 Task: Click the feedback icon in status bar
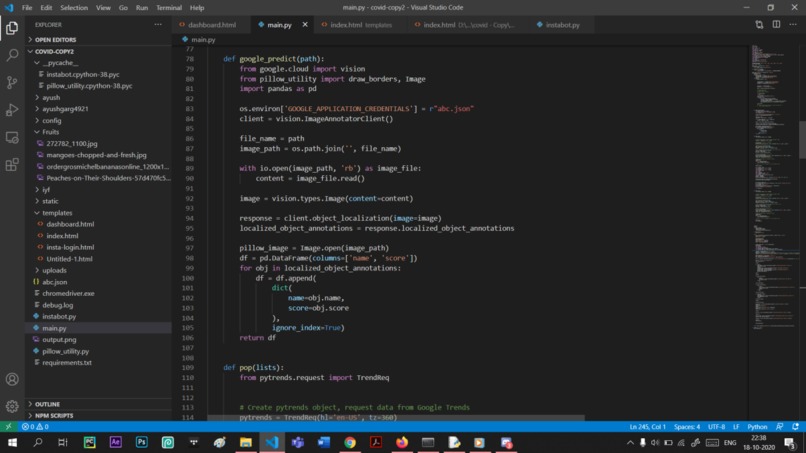pos(779,427)
